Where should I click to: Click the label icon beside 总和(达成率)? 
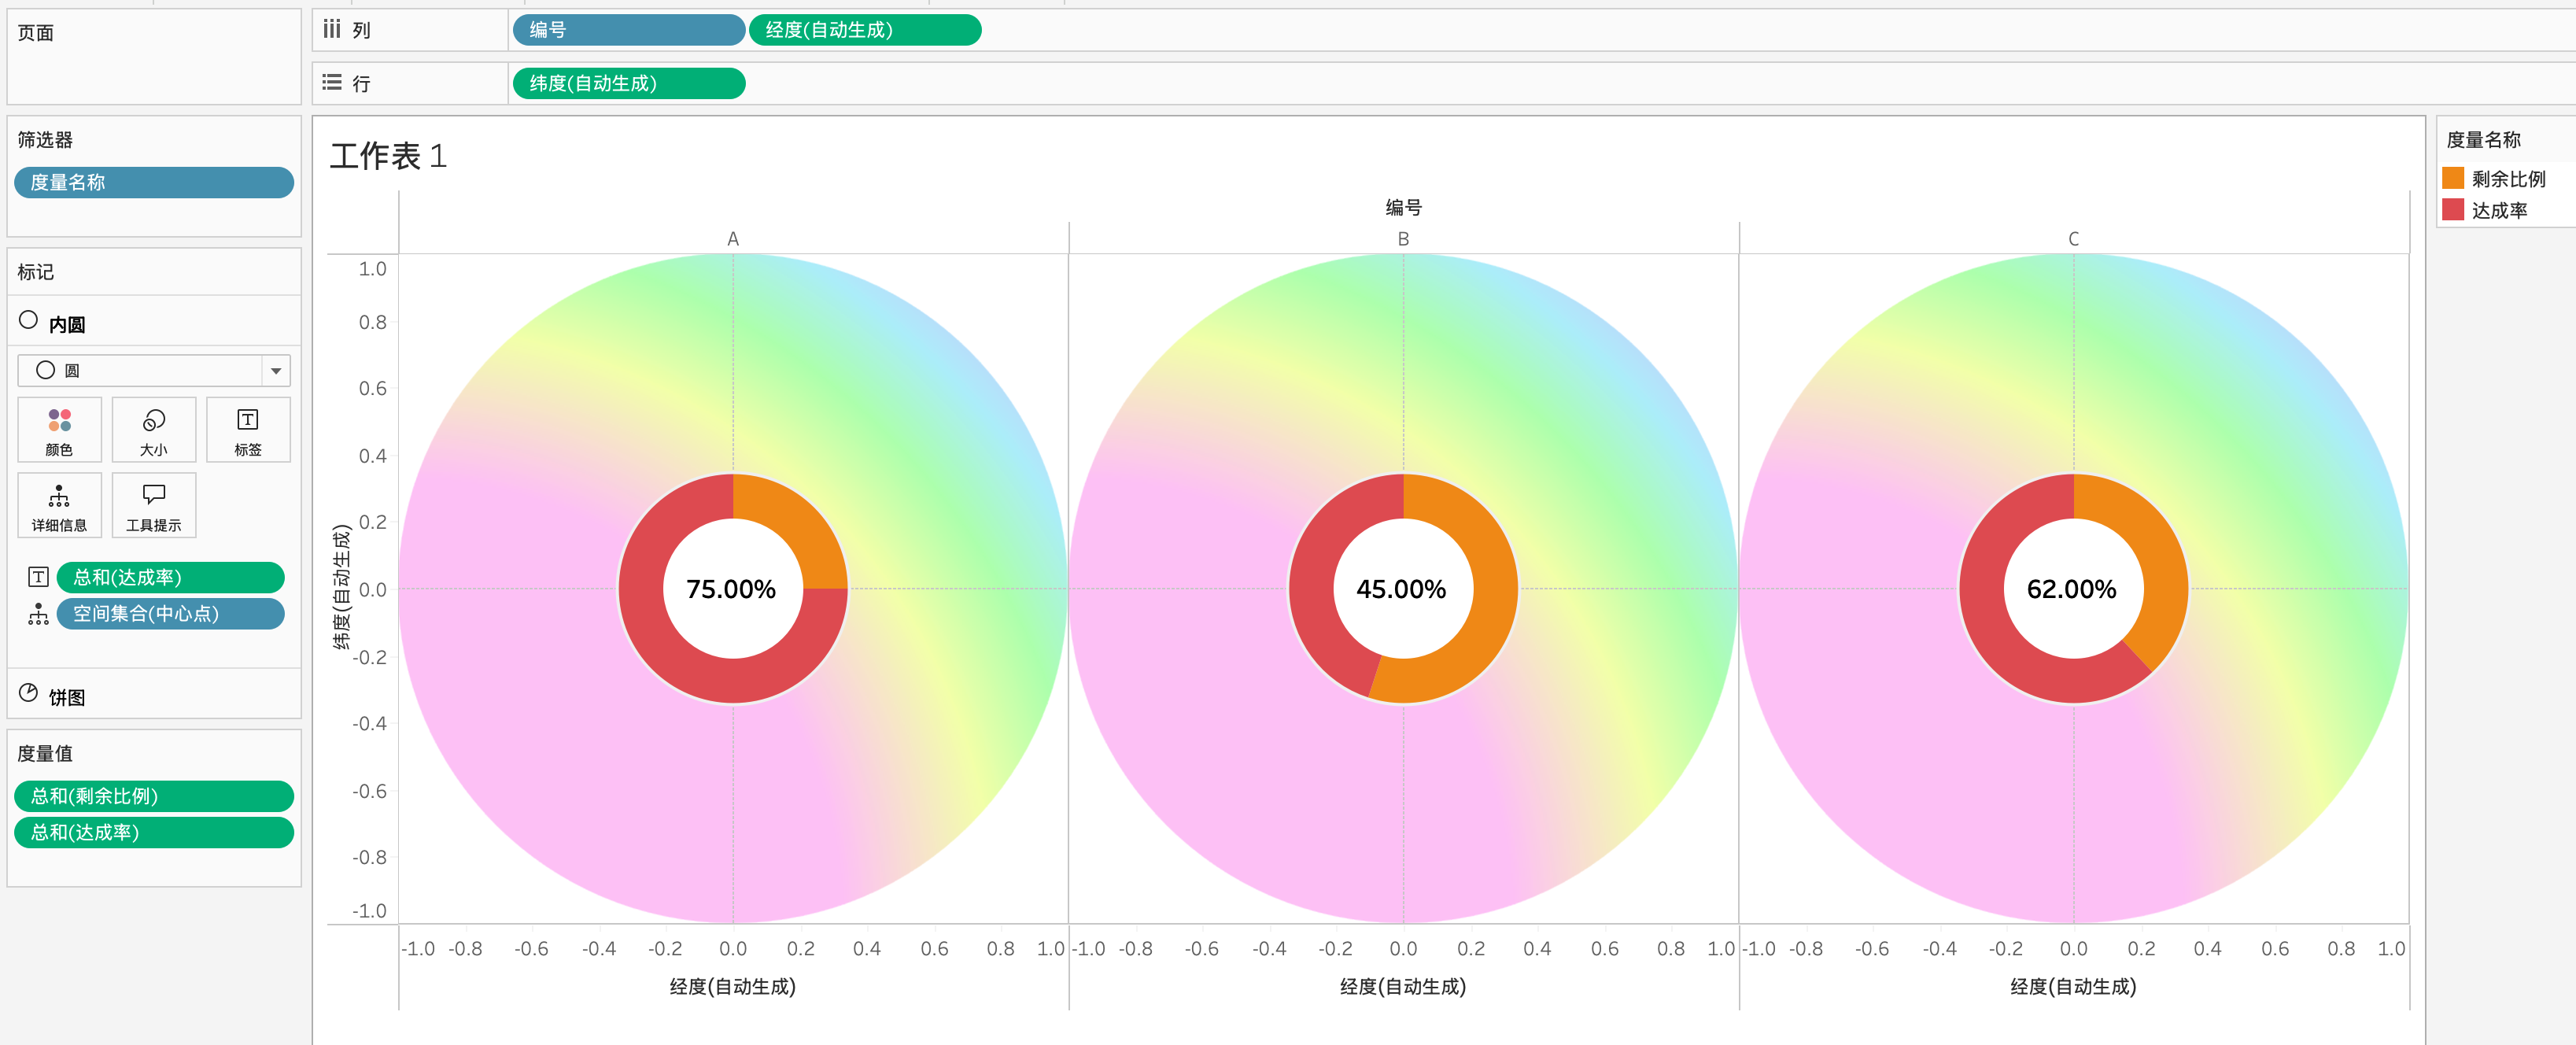click(x=38, y=577)
